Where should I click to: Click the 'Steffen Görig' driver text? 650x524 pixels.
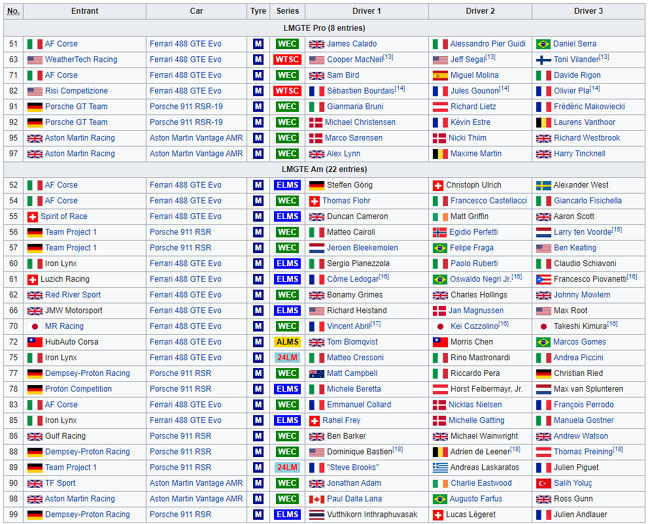tap(349, 185)
